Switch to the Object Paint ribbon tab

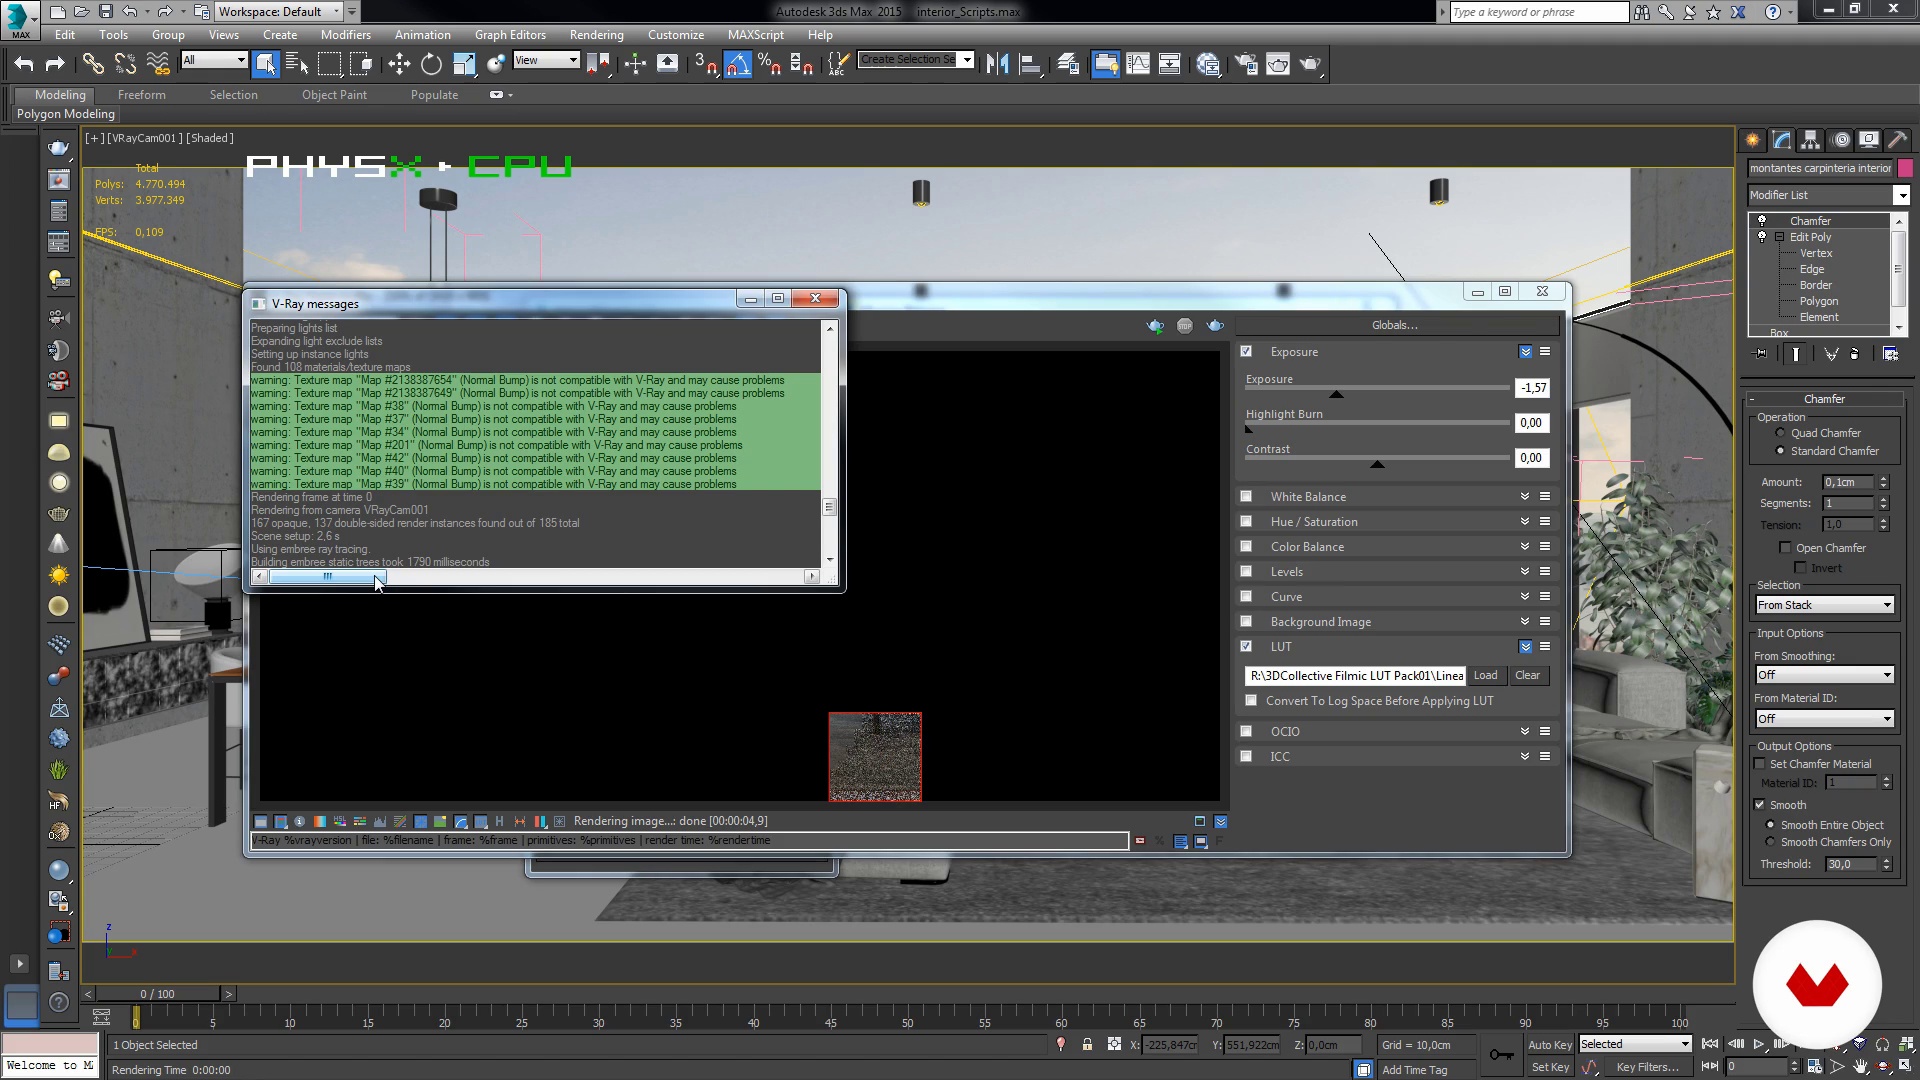pos(334,95)
